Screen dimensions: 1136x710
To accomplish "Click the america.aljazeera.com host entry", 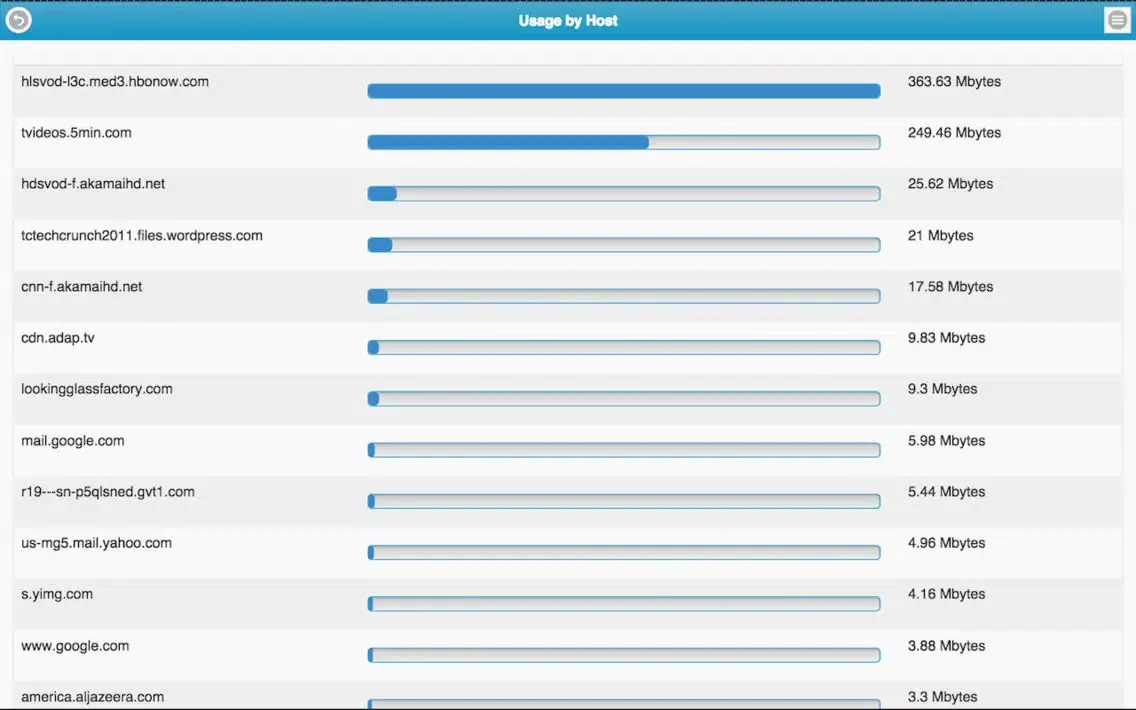I will coord(92,697).
